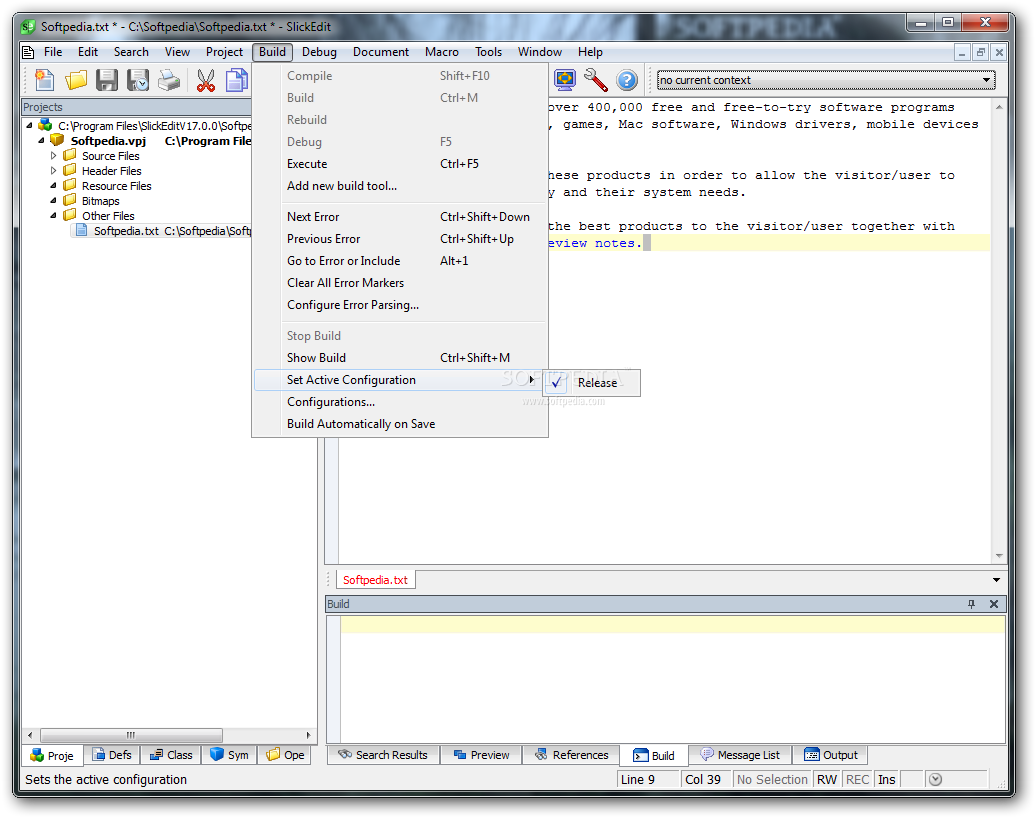Screen dimensions: 1036x818
Task: Switch to the Message List tab
Action: [740, 755]
